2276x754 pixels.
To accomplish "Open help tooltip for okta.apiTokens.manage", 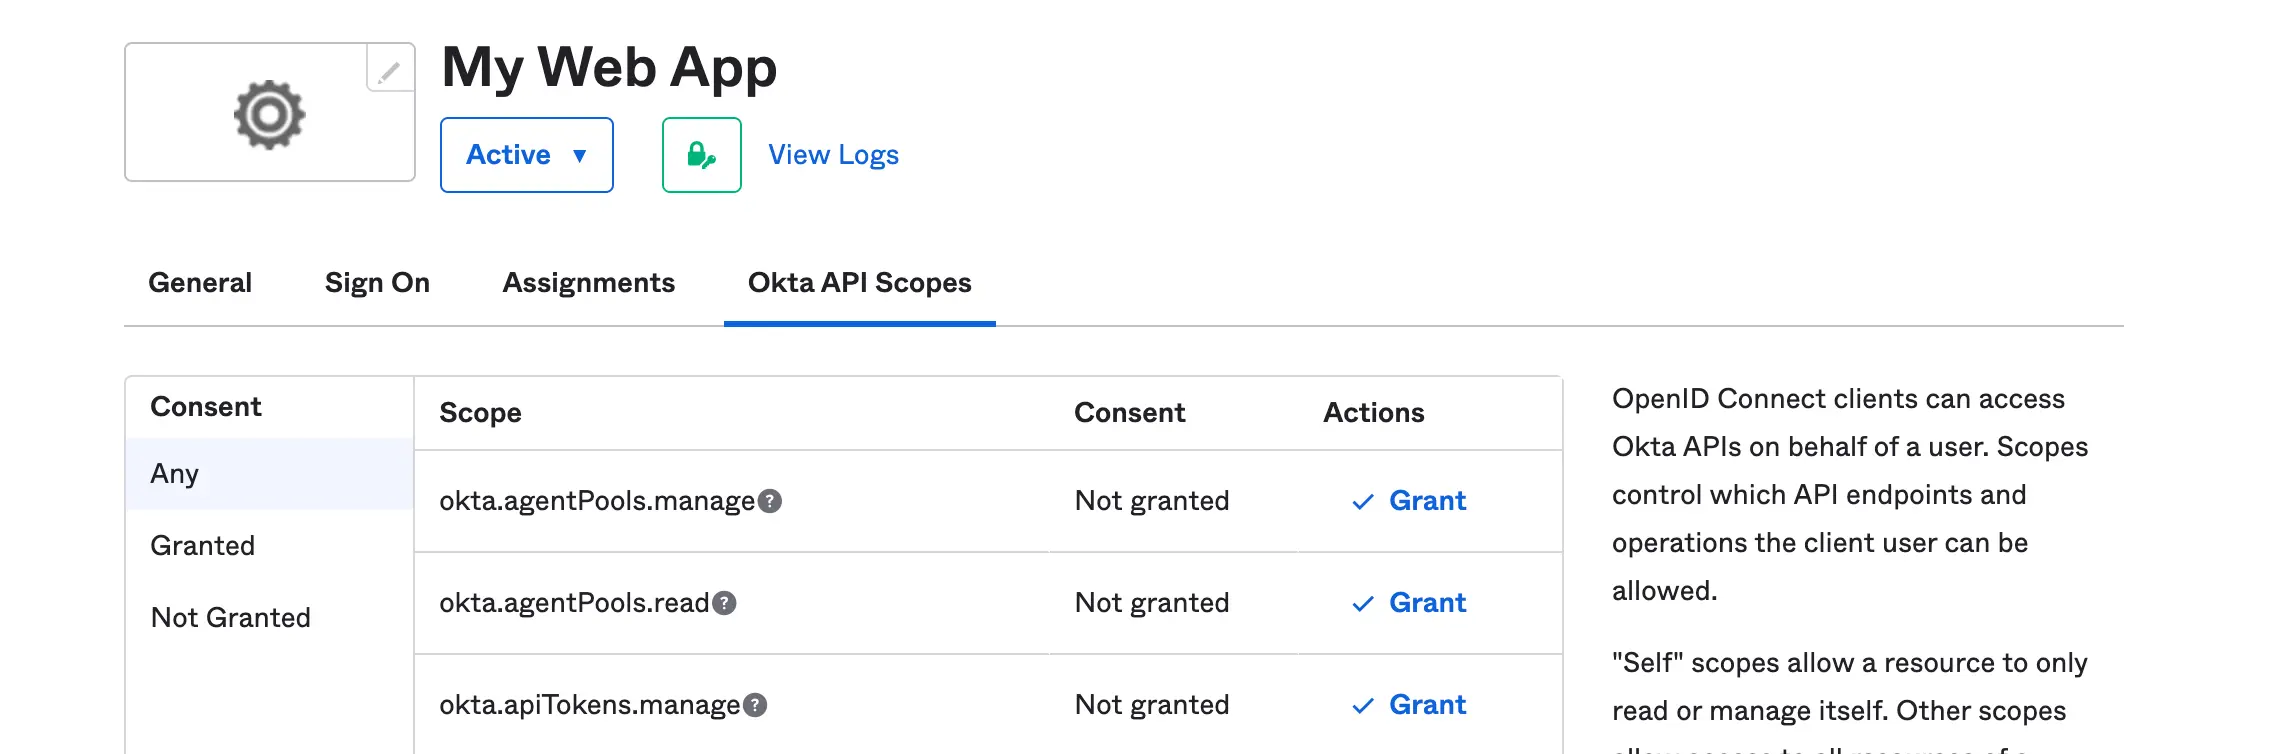I will [x=755, y=705].
